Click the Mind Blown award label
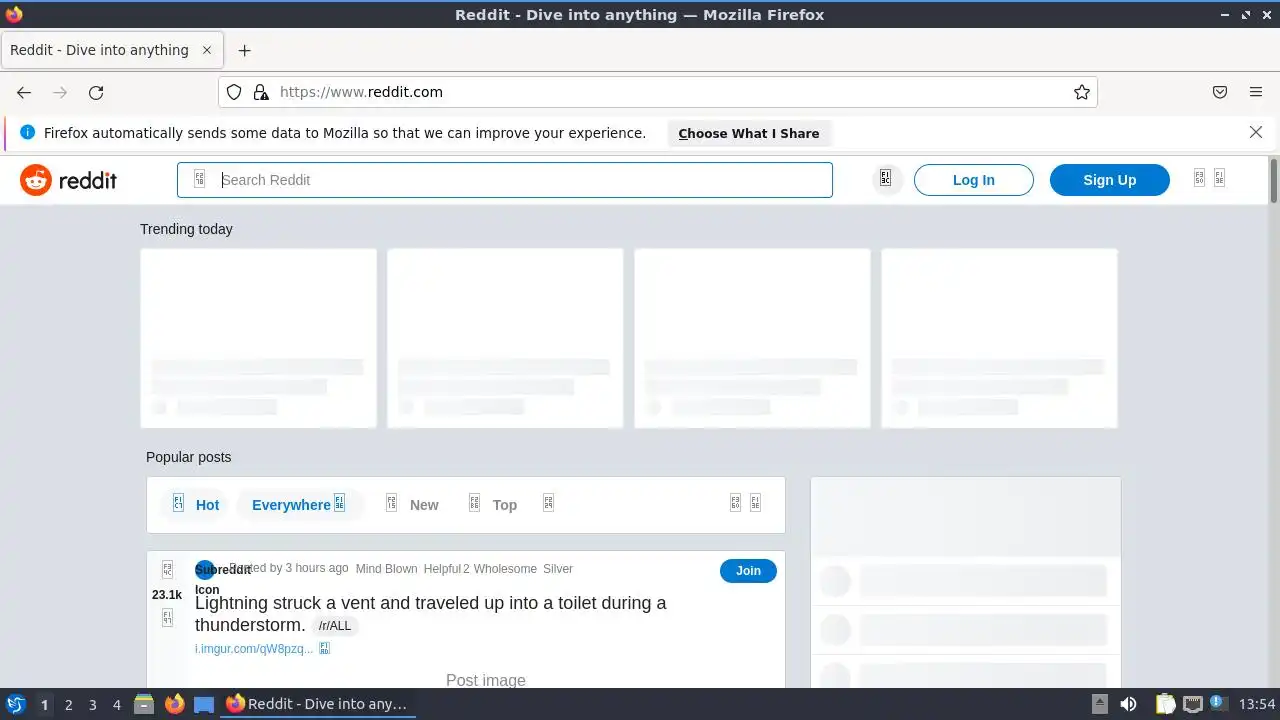1280x720 pixels. (x=386, y=569)
